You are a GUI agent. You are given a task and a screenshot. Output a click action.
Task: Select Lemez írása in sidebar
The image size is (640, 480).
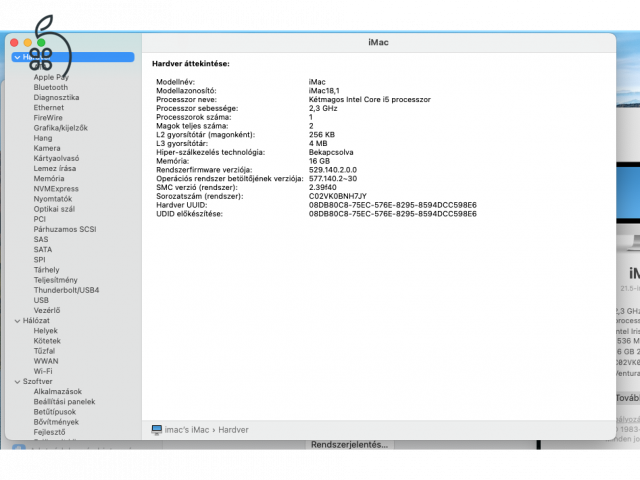pyautogui.click(x=55, y=169)
